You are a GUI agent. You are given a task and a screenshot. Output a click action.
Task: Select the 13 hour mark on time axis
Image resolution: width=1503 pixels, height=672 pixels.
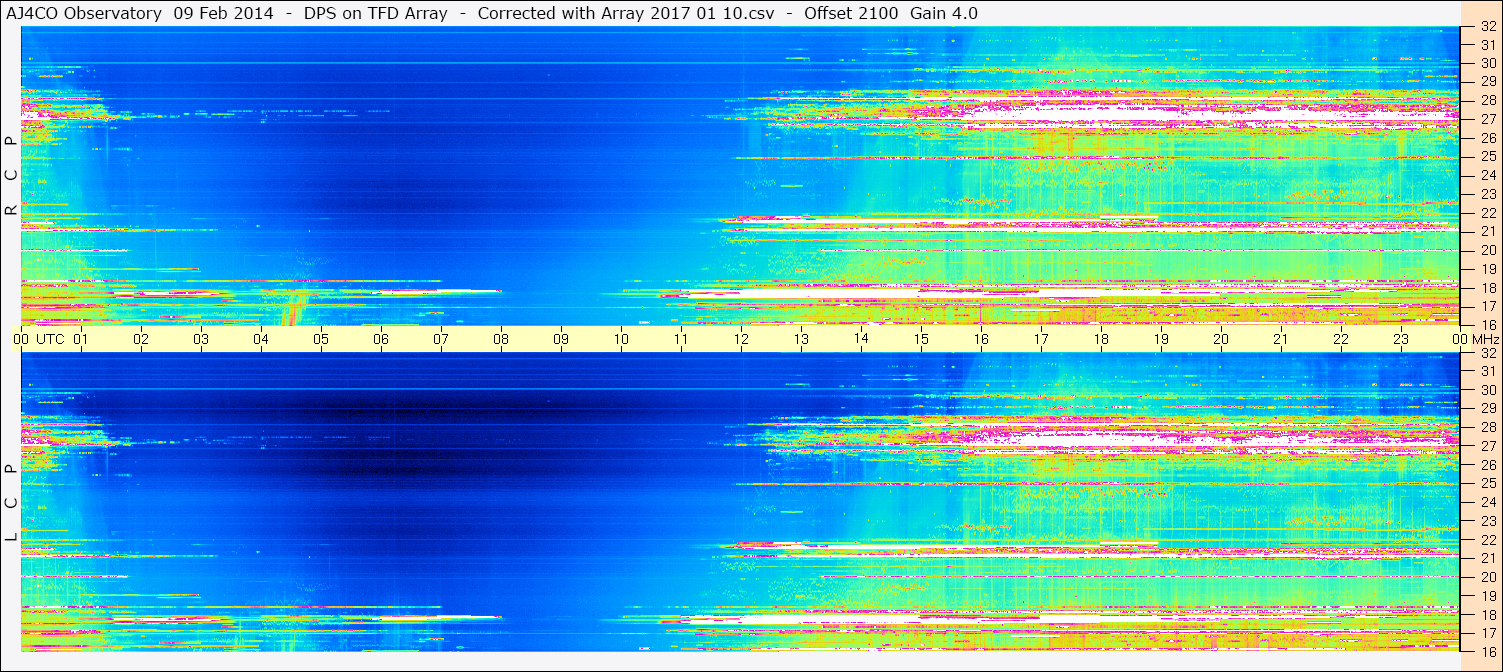click(801, 339)
